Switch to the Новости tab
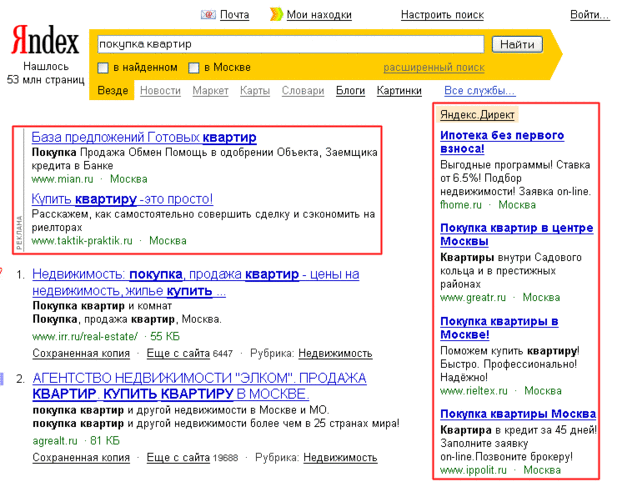 (x=160, y=90)
